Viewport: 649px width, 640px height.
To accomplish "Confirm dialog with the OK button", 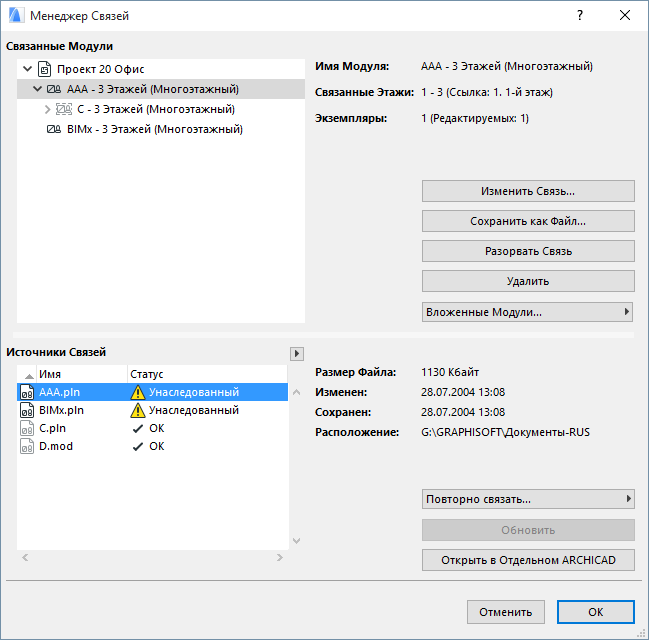I will click(x=596, y=612).
